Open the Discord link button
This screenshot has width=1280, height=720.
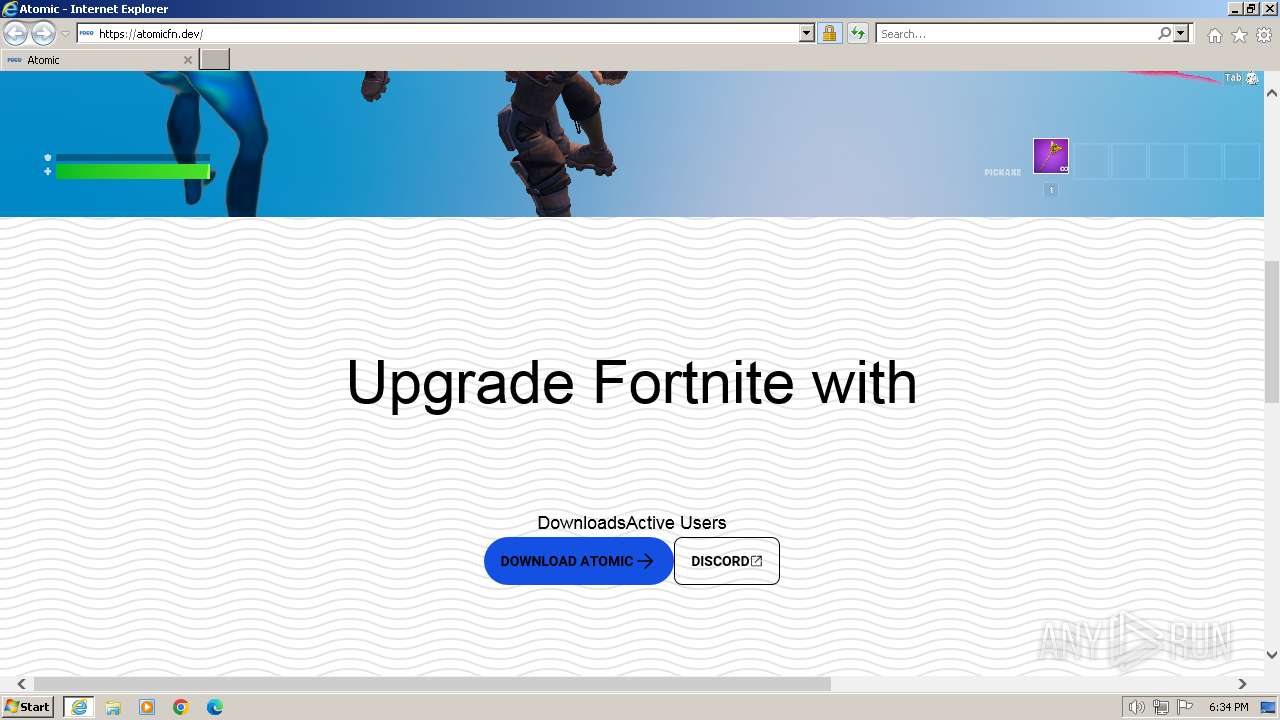coord(727,561)
